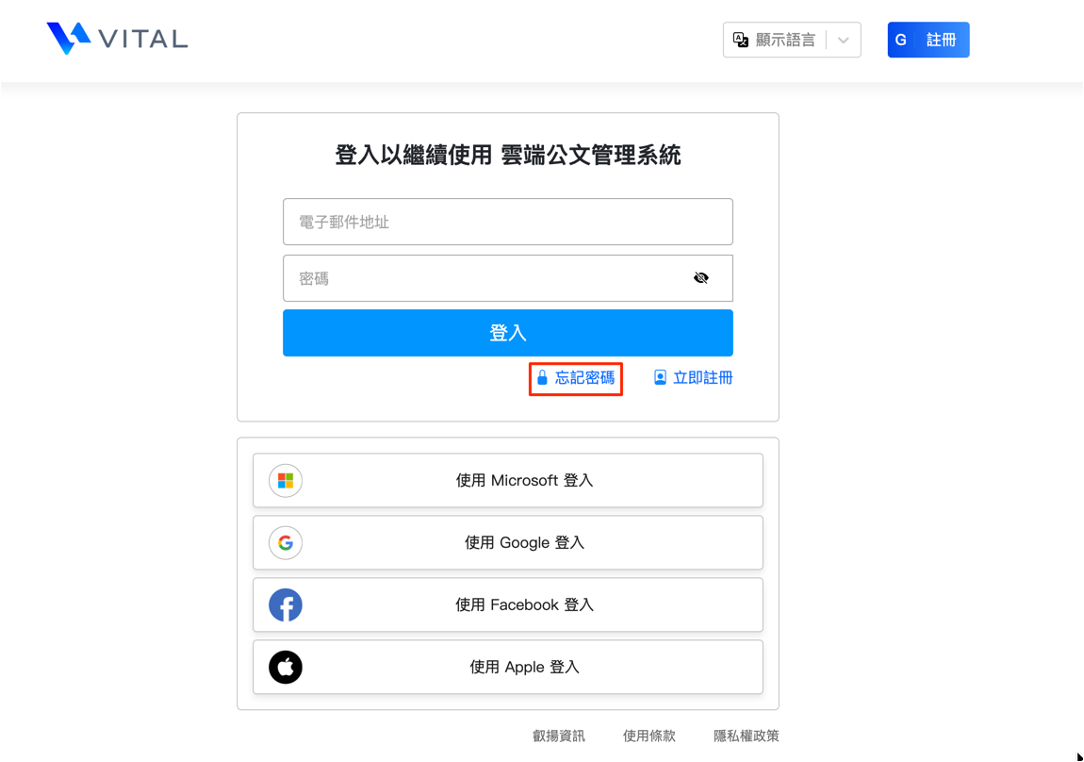This screenshot has height=762, width=1084.
Task: Click the VITAL logo
Action: point(117,38)
